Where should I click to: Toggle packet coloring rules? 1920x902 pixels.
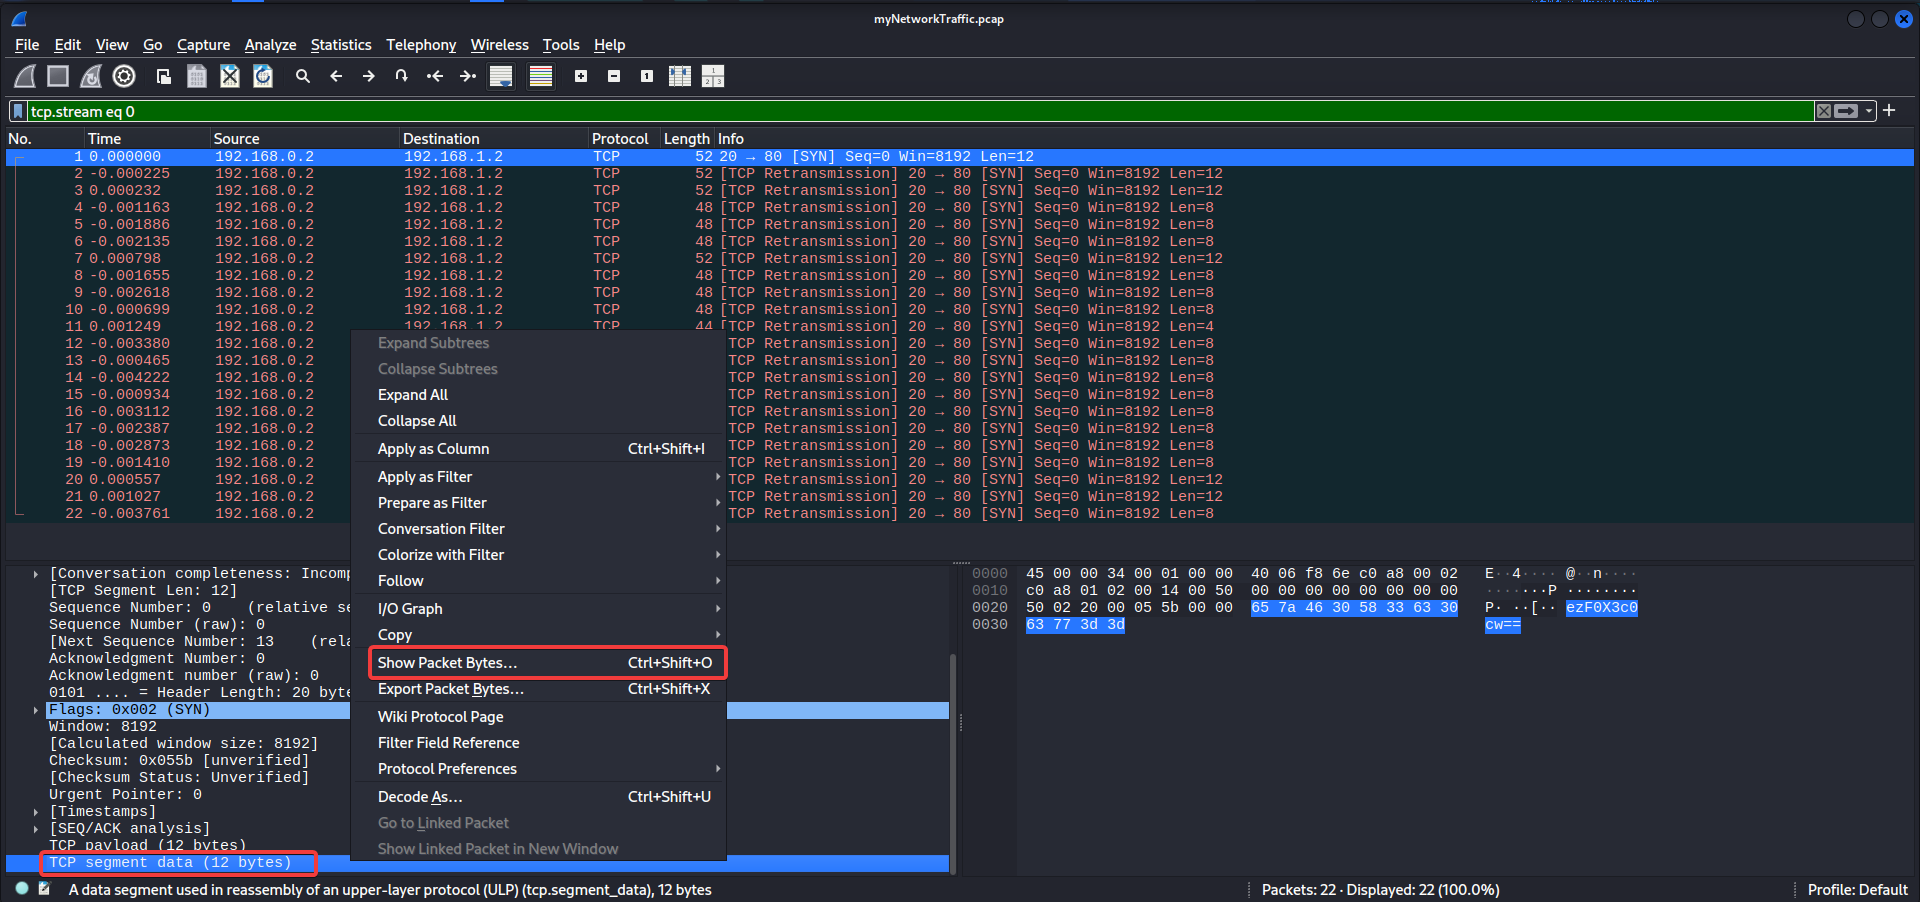tap(541, 76)
